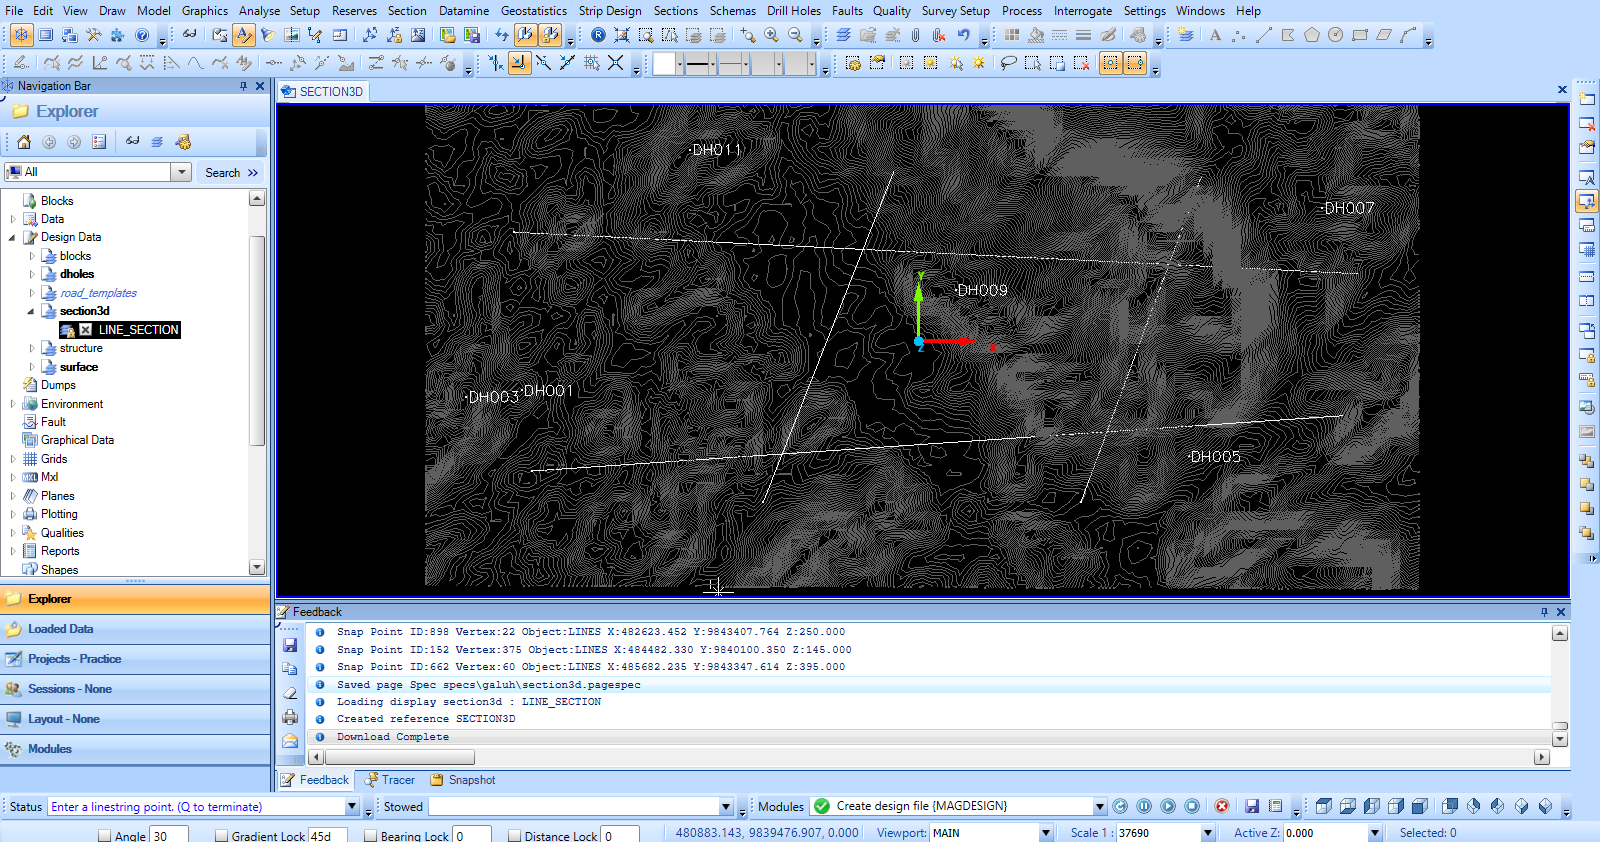Select the line drawing tool
1600x842 pixels.
click(1263, 35)
